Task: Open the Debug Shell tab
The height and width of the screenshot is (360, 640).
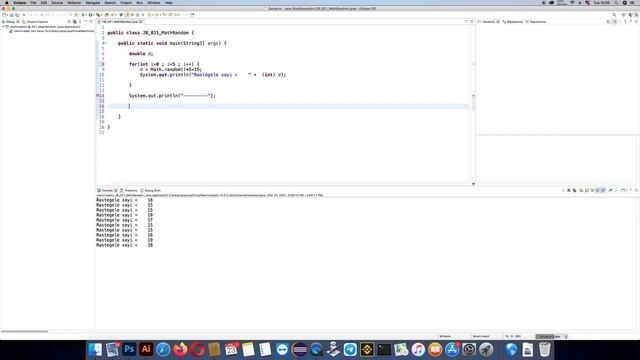Action: pos(151,191)
